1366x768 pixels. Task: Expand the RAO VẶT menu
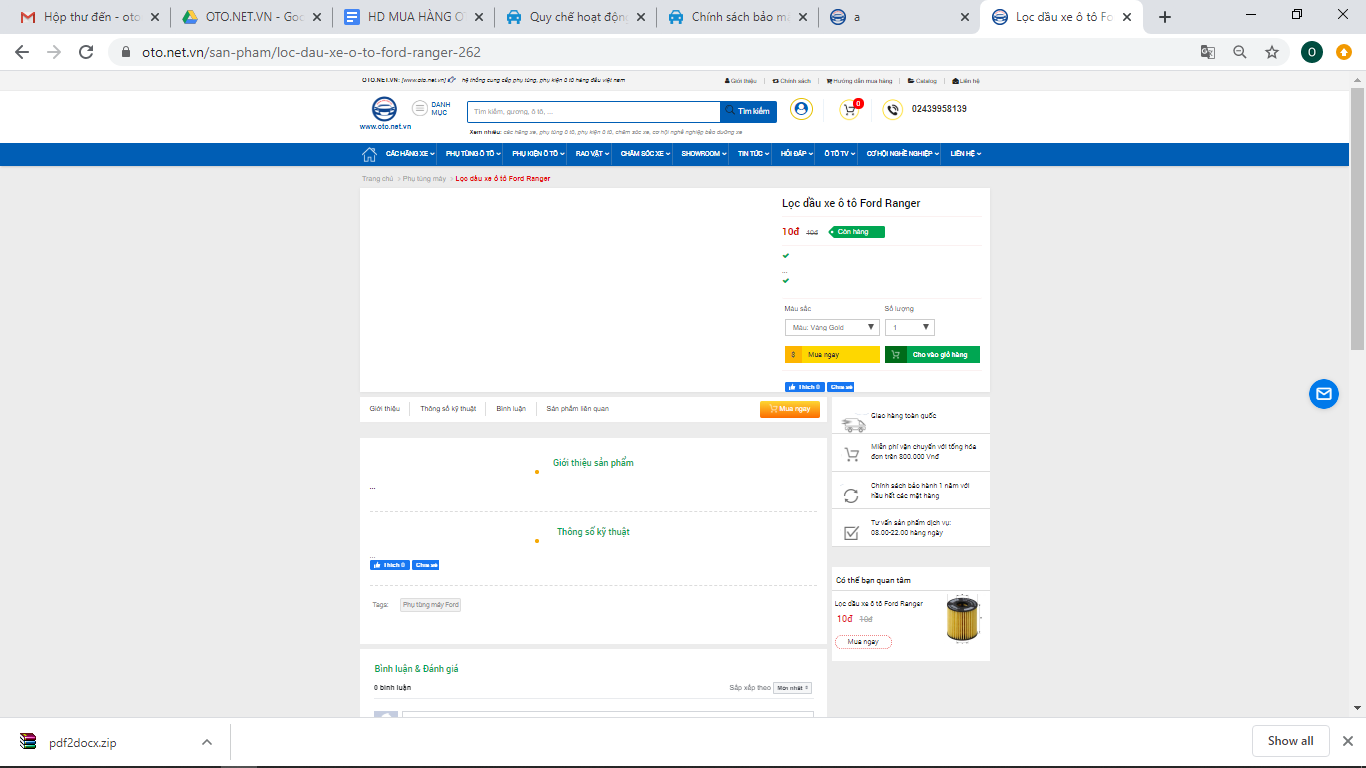[593, 154]
